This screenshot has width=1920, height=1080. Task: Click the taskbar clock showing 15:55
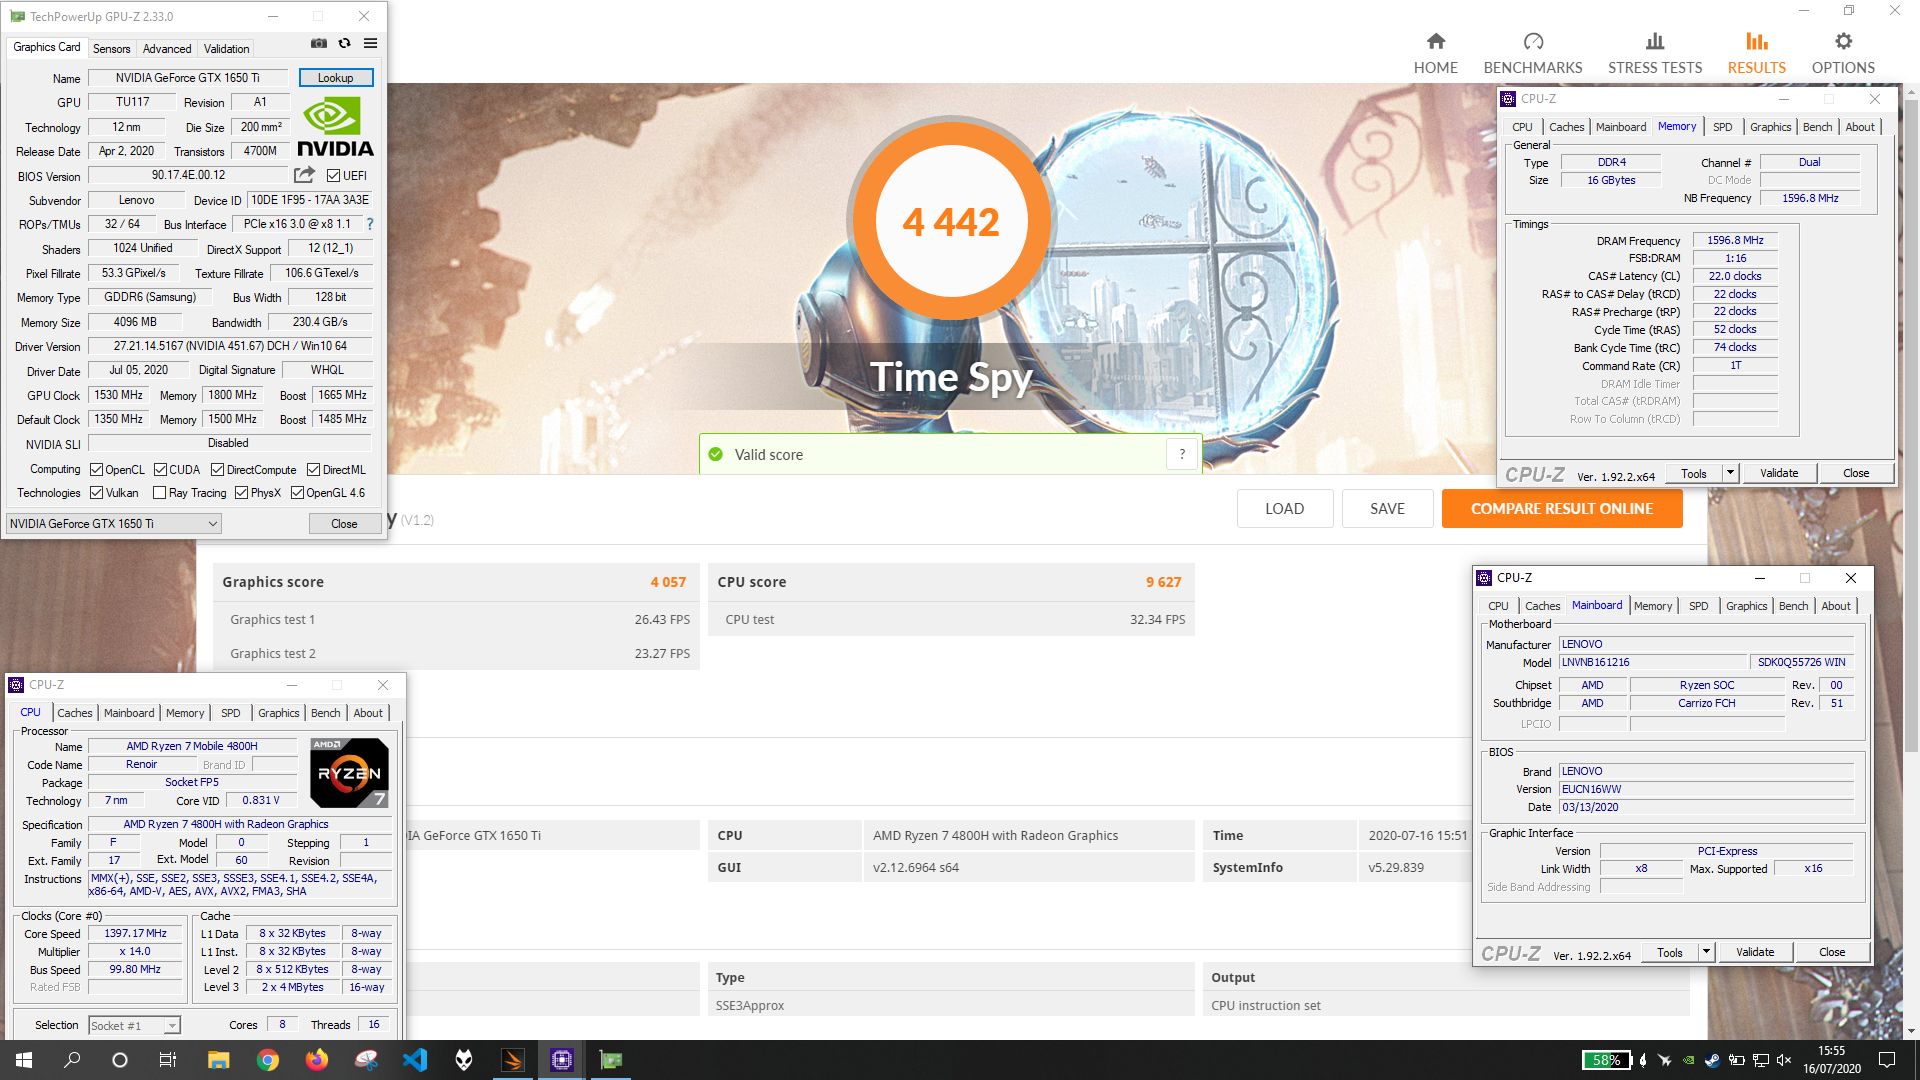(1831, 1060)
